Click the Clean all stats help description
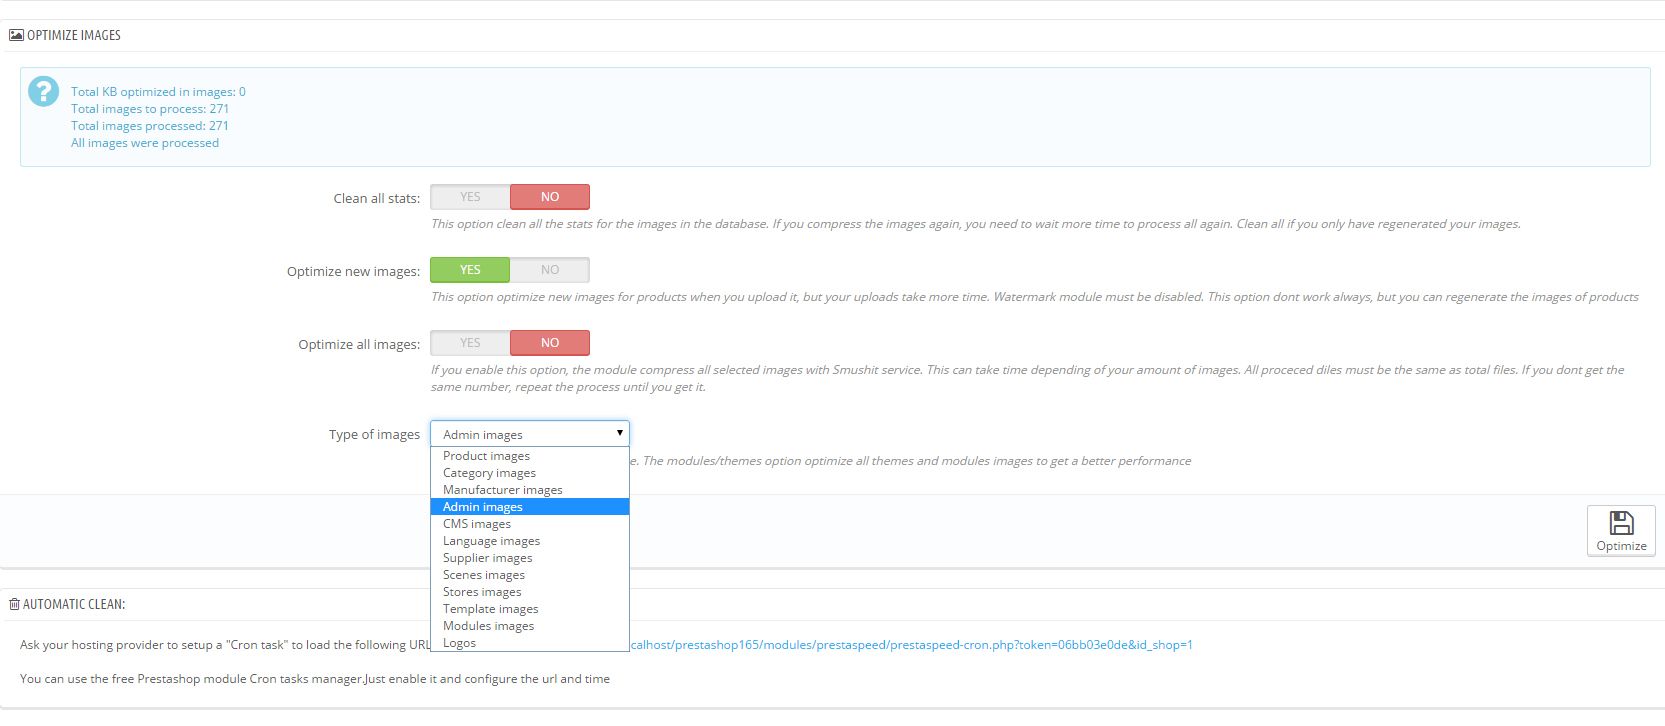This screenshot has height=726, width=1665. tap(976, 224)
